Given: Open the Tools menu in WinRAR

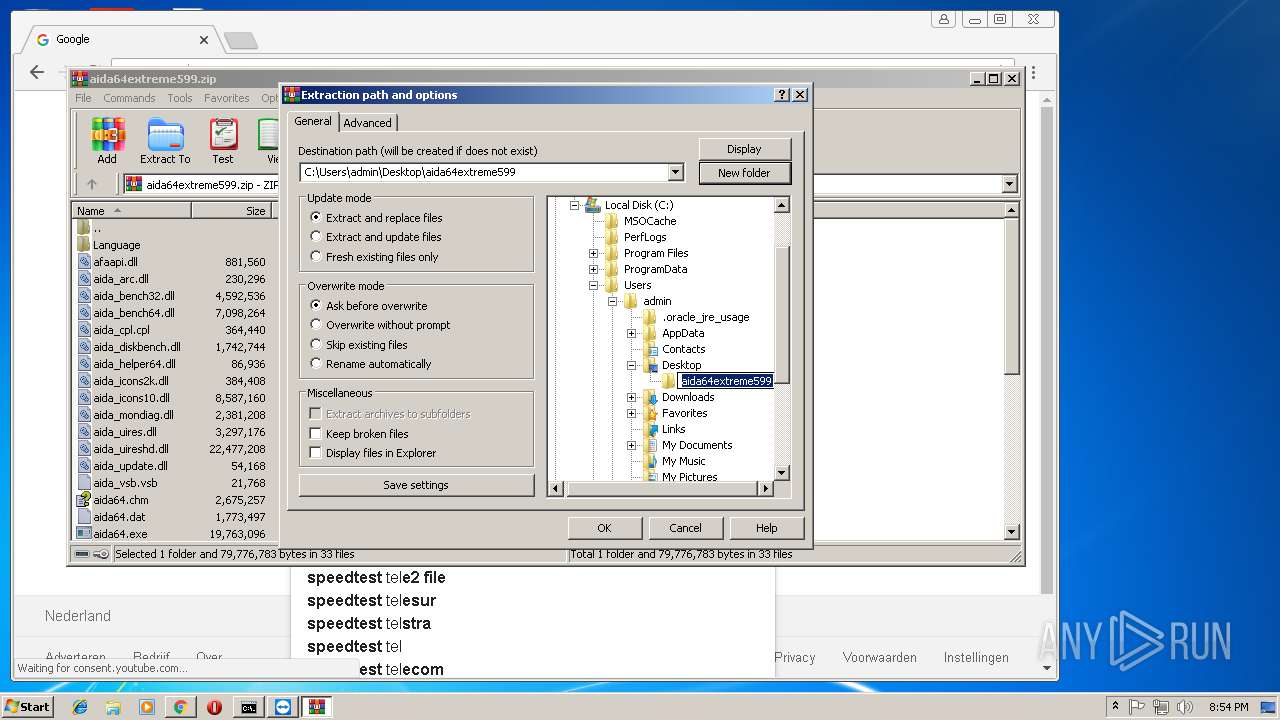Looking at the screenshot, I should (x=180, y=98).
